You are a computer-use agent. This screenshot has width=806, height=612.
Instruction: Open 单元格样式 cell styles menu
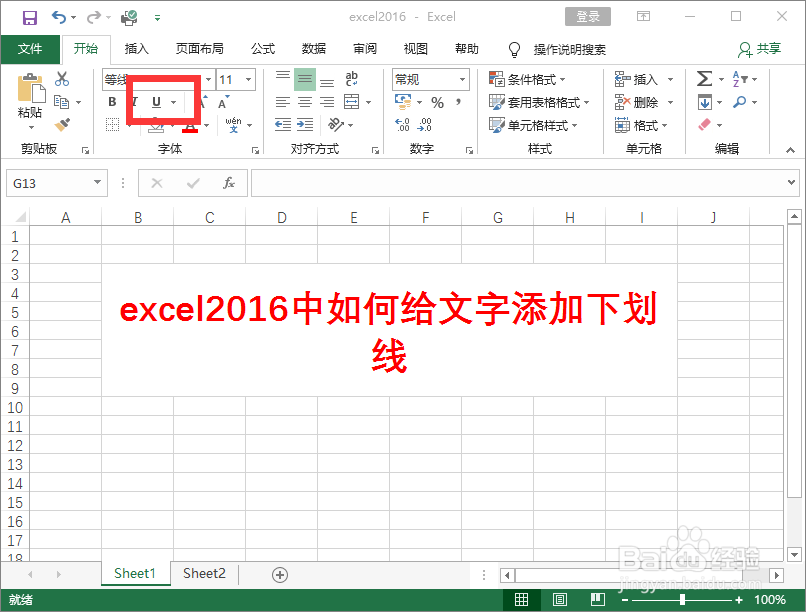(533, 125)
